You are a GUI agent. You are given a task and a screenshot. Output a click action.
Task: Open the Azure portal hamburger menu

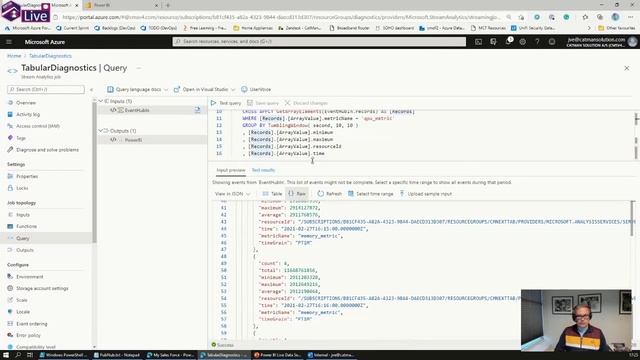9,42
